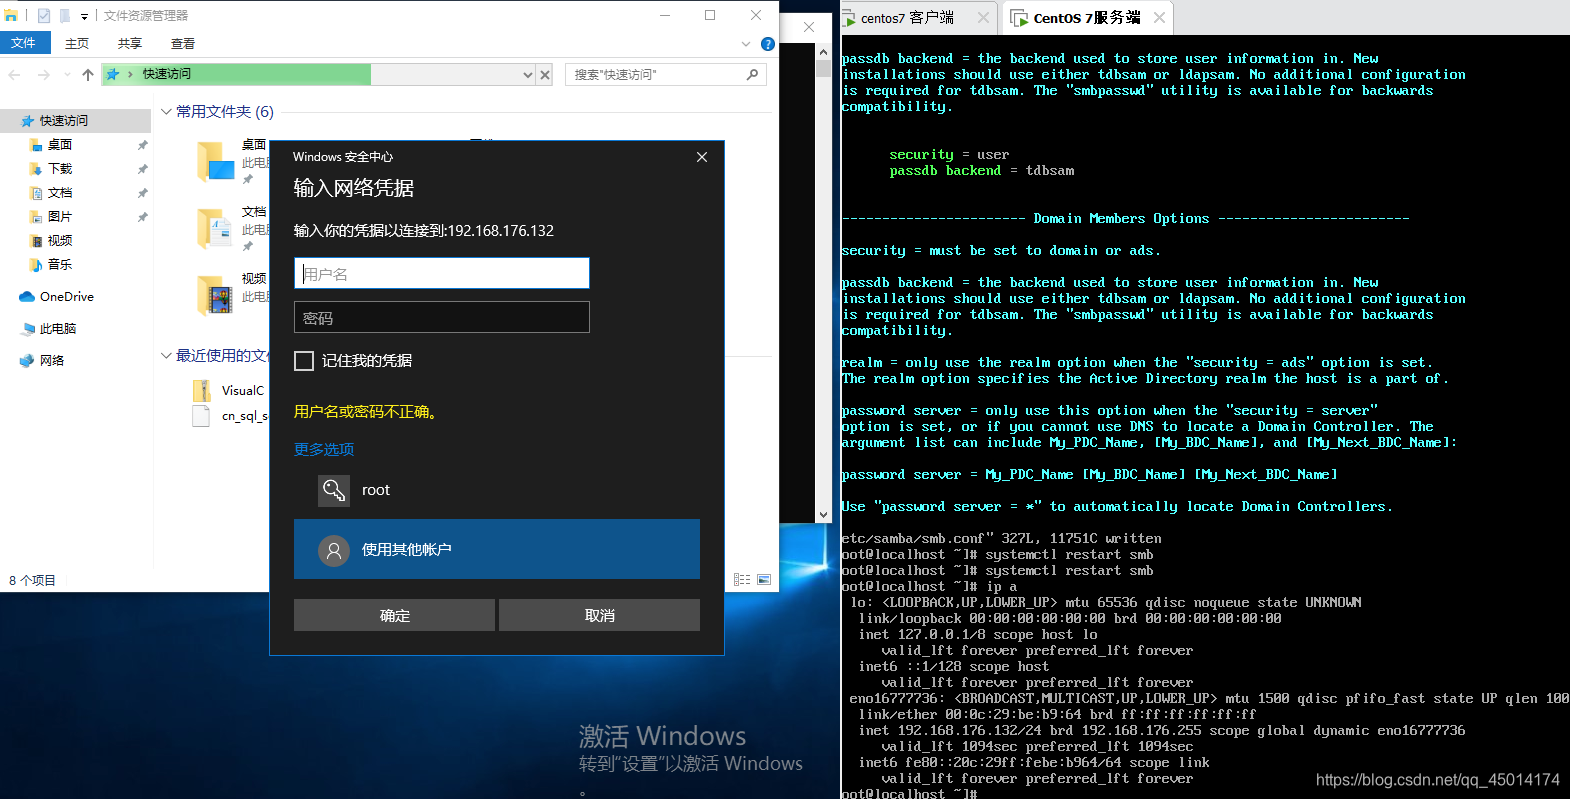This screenshot has height=799, width=1570.
Task: Select 下载 in the navigation pane
Action: (x=60, y=169)
